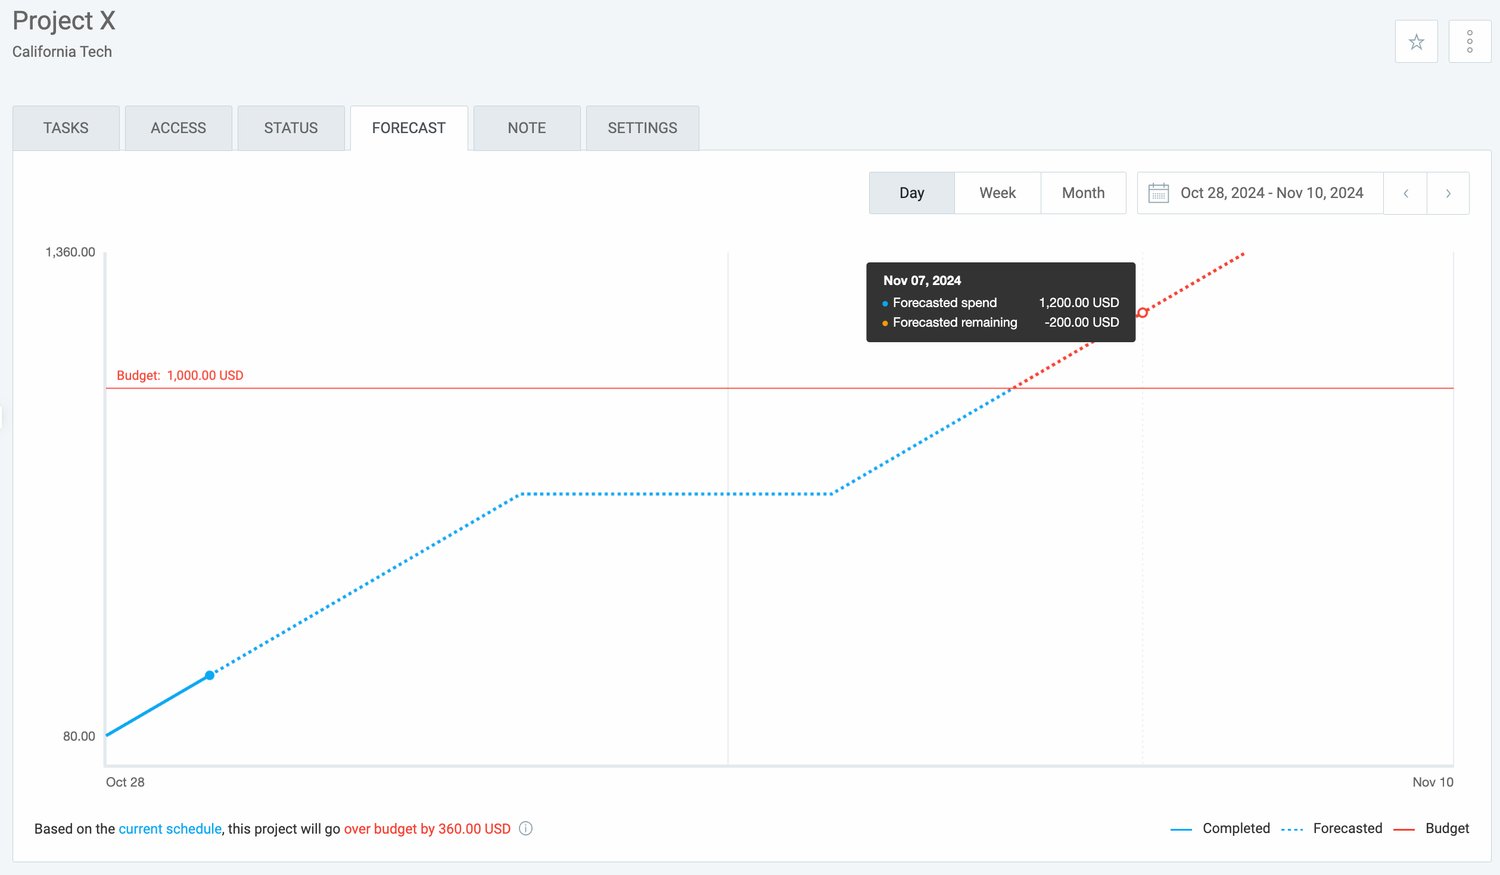The width and height of the screenshot is (1500, 875).
Task: Click the 'Oct 28' axis label
Action: pos(125,782)
